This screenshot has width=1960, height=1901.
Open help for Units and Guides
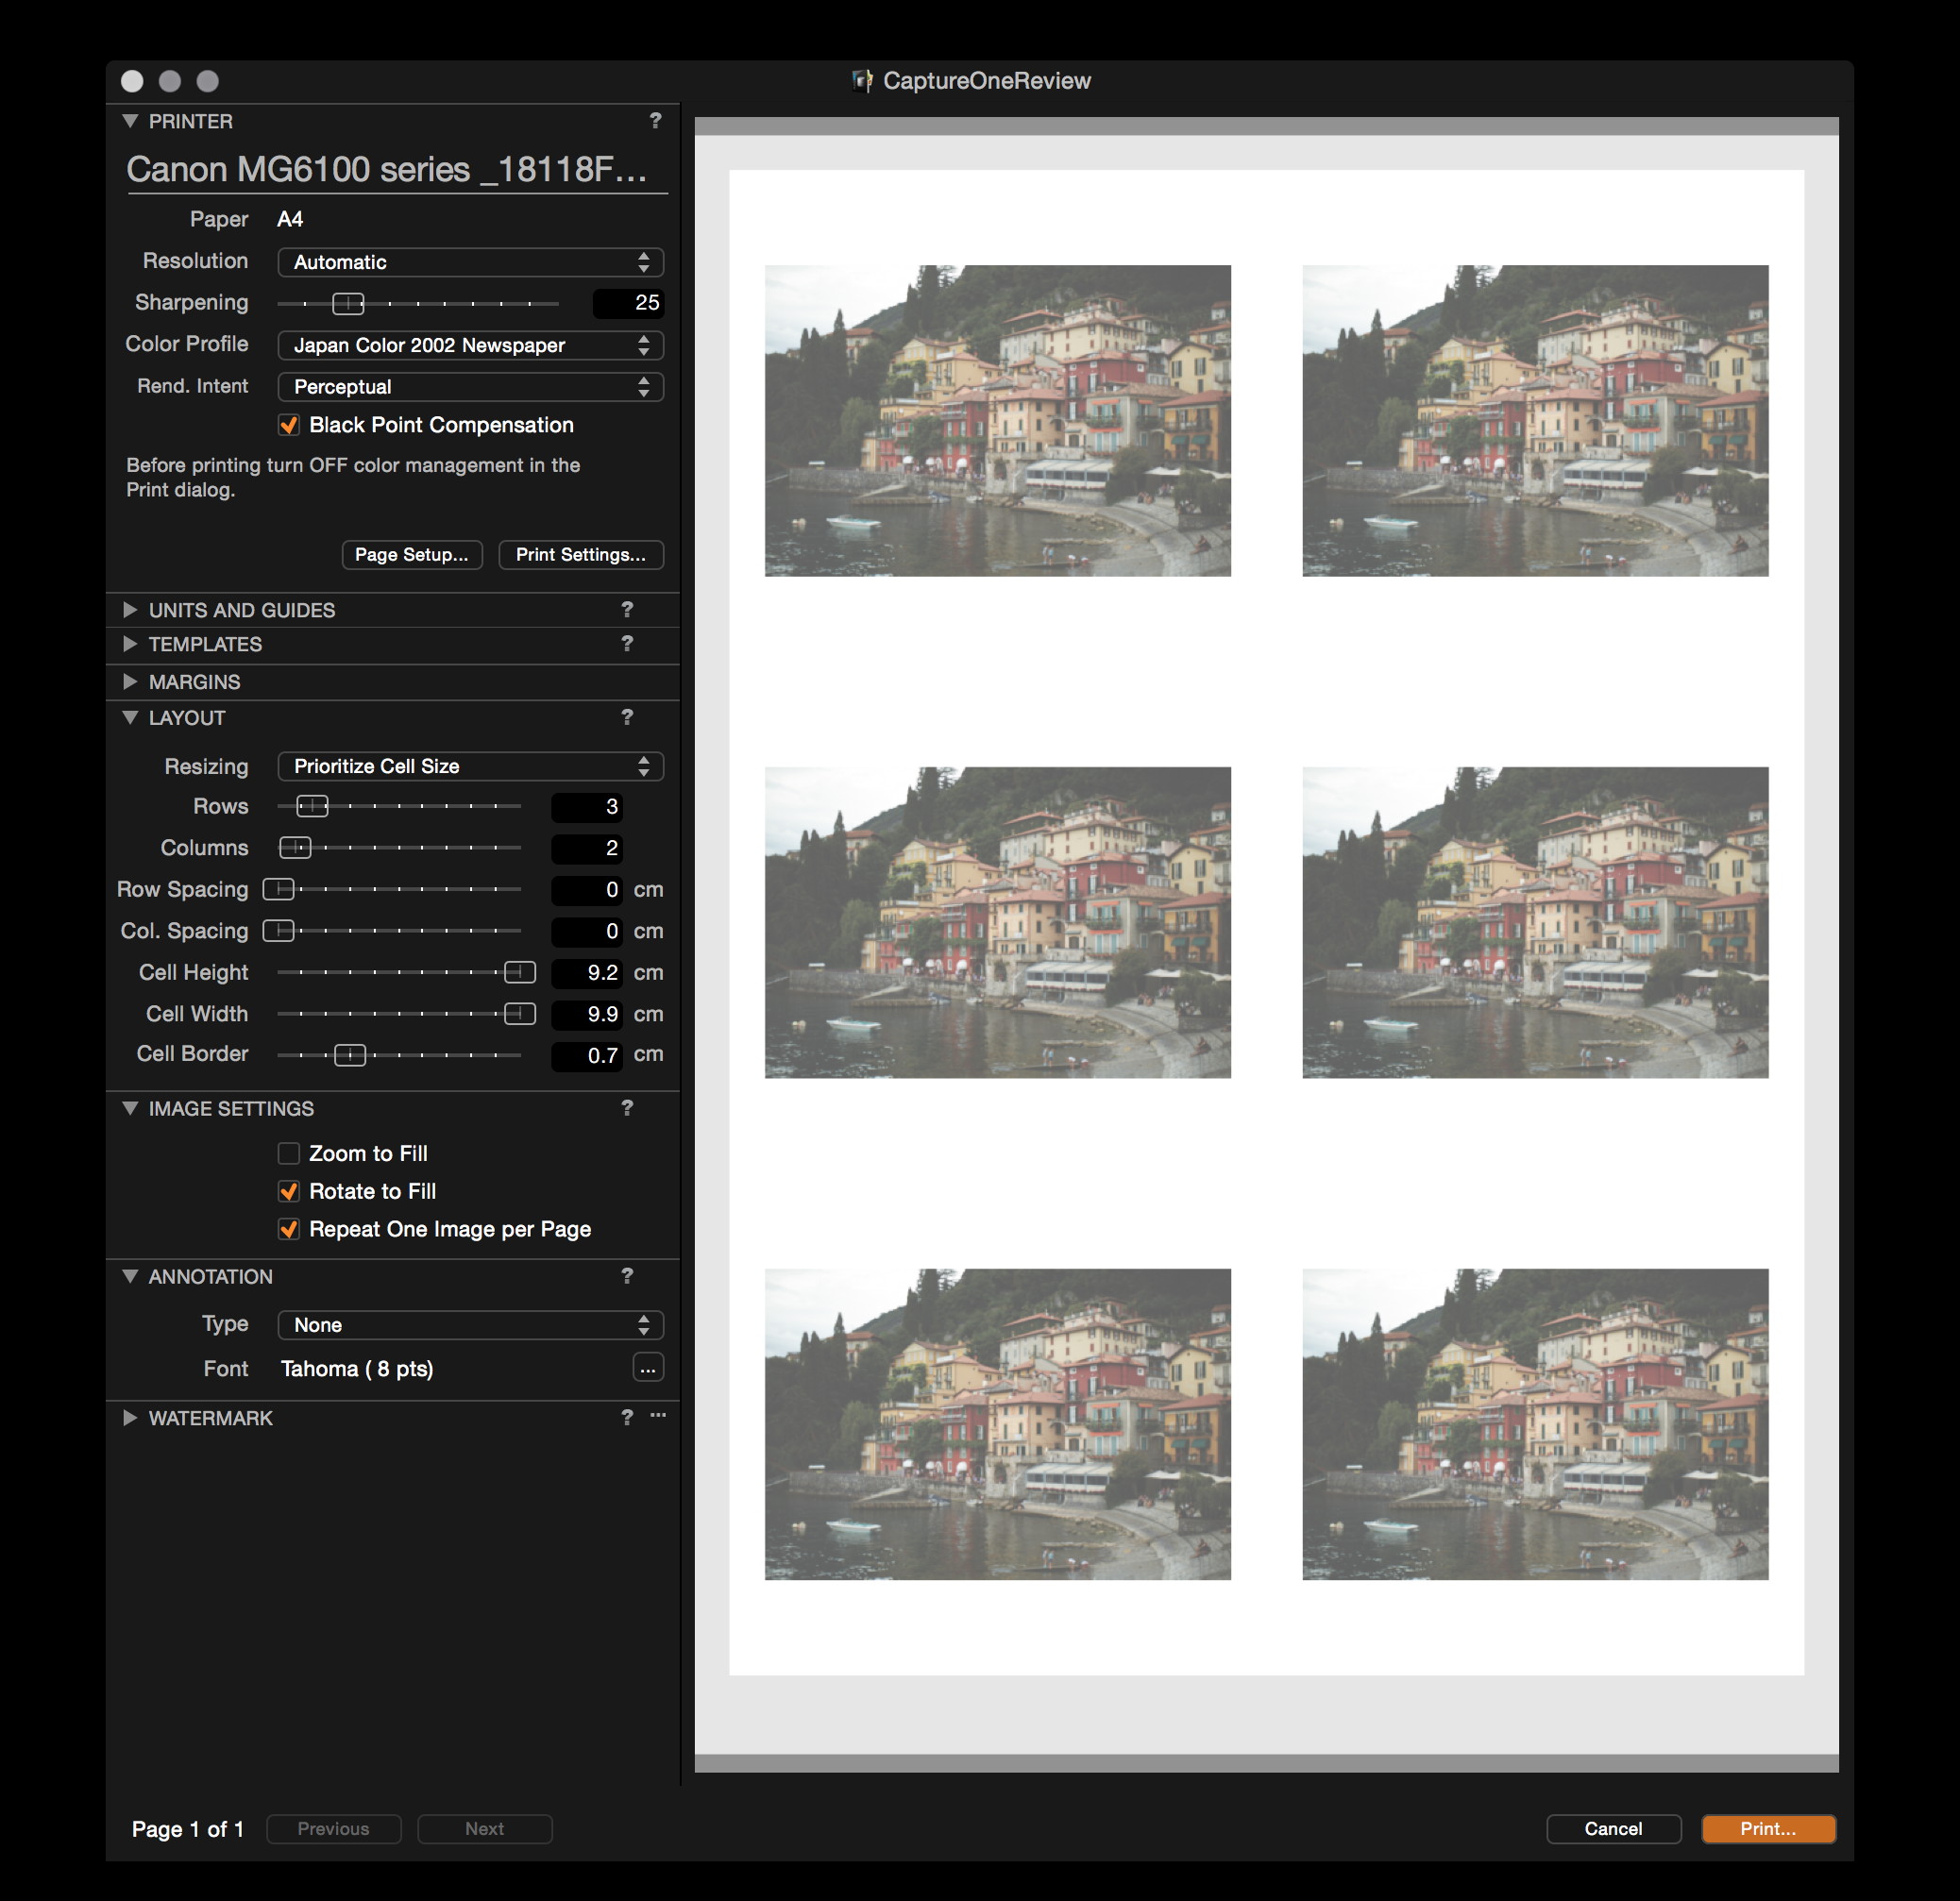pos(627,609)
